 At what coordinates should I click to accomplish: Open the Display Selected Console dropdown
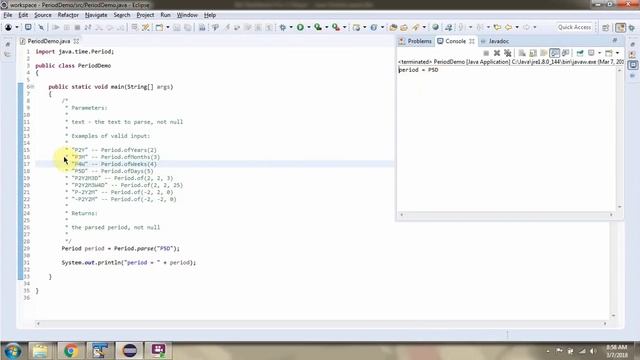(600, 53)
